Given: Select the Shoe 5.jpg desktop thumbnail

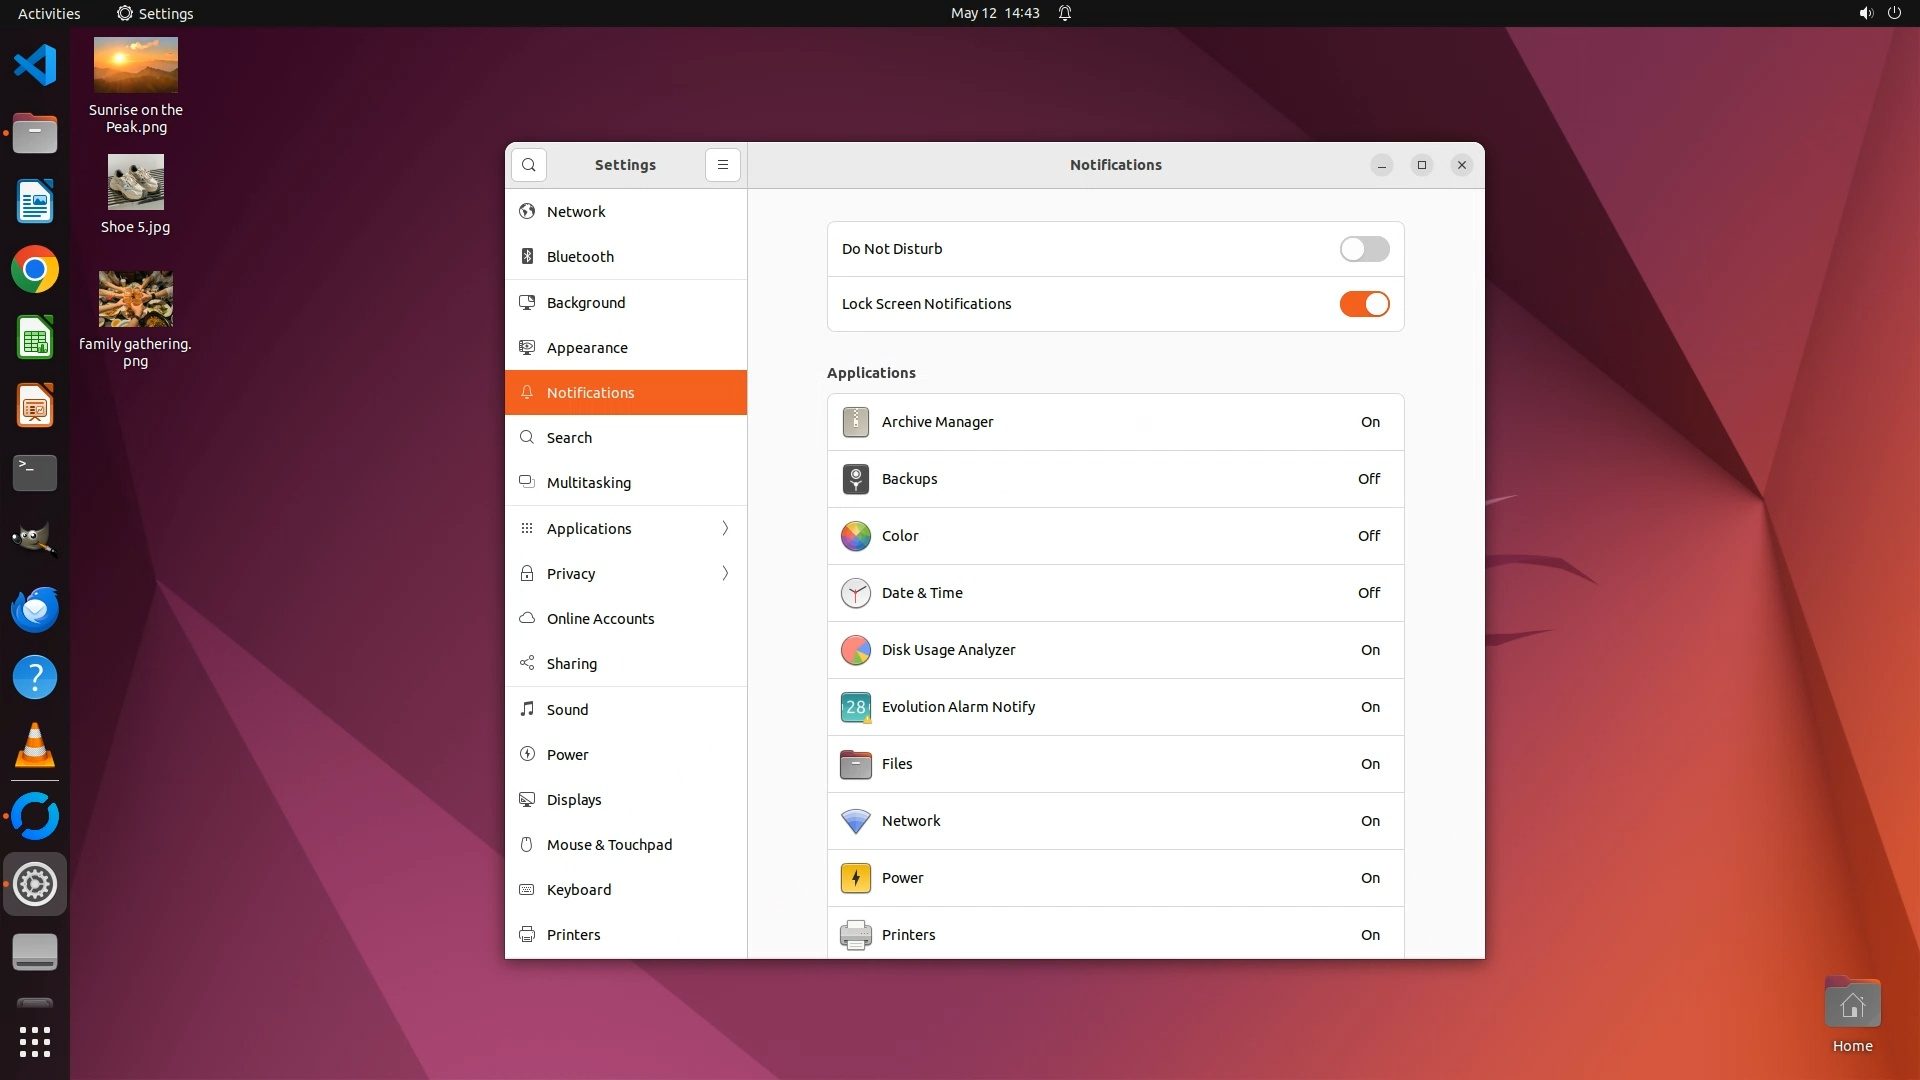Looking at the screenshot, I should (x=135, y=182).
